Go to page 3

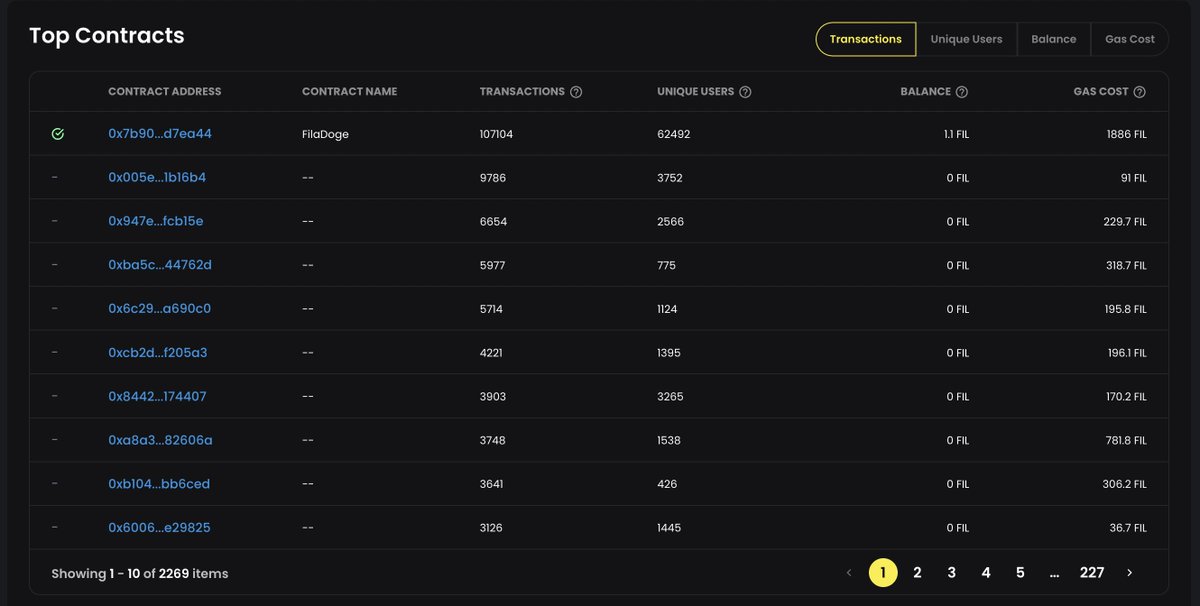952,573
